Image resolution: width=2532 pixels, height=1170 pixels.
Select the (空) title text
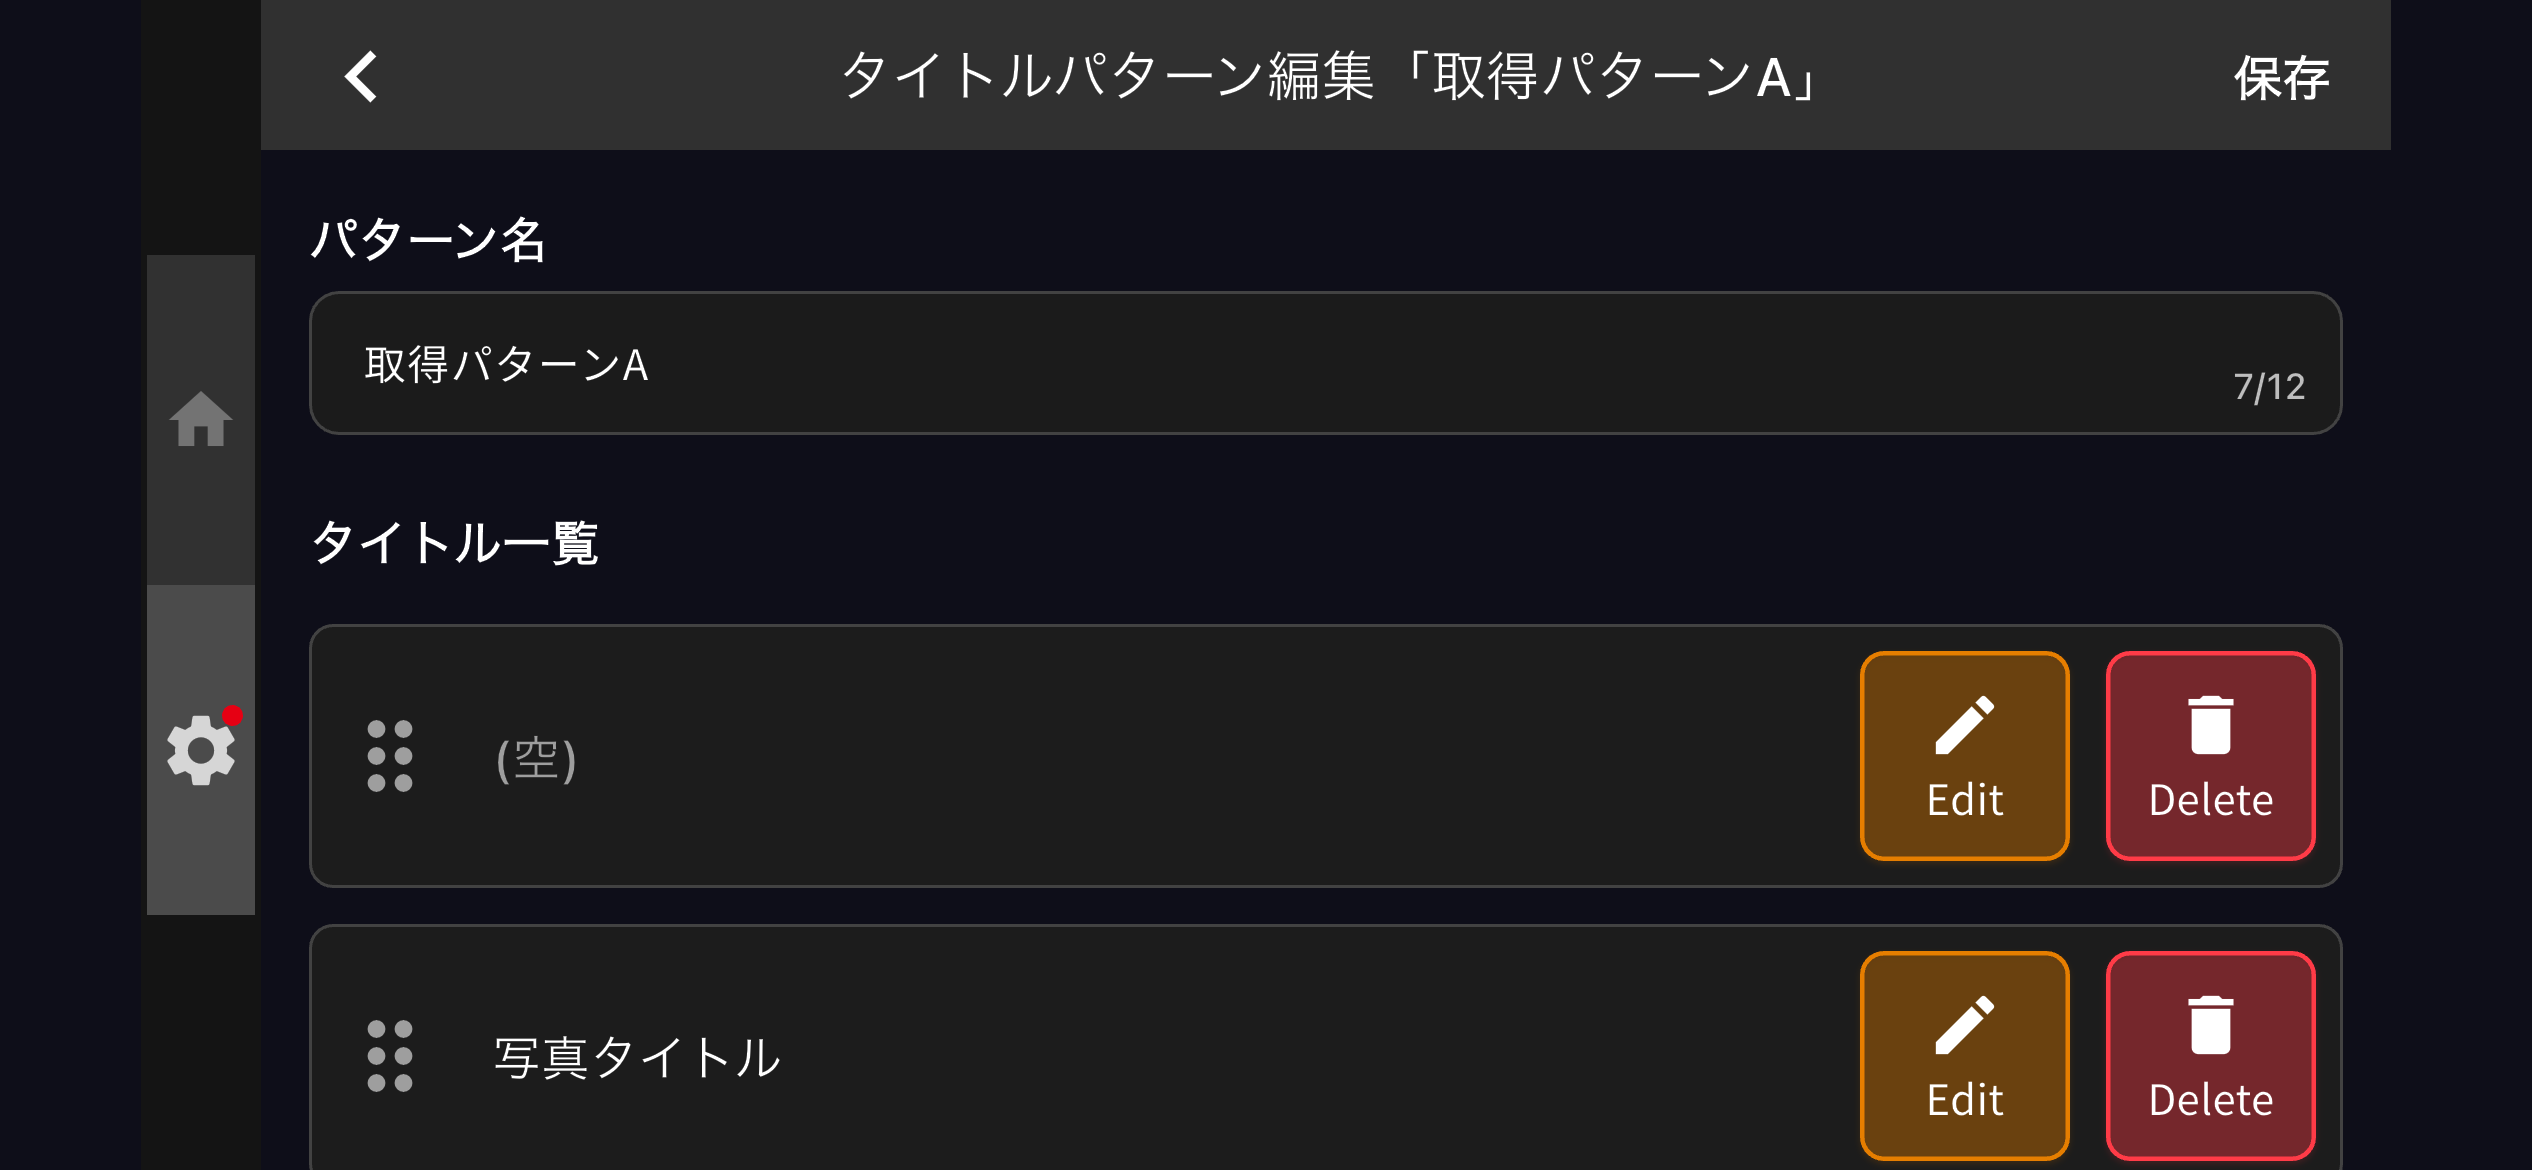[x=536, y=758]
